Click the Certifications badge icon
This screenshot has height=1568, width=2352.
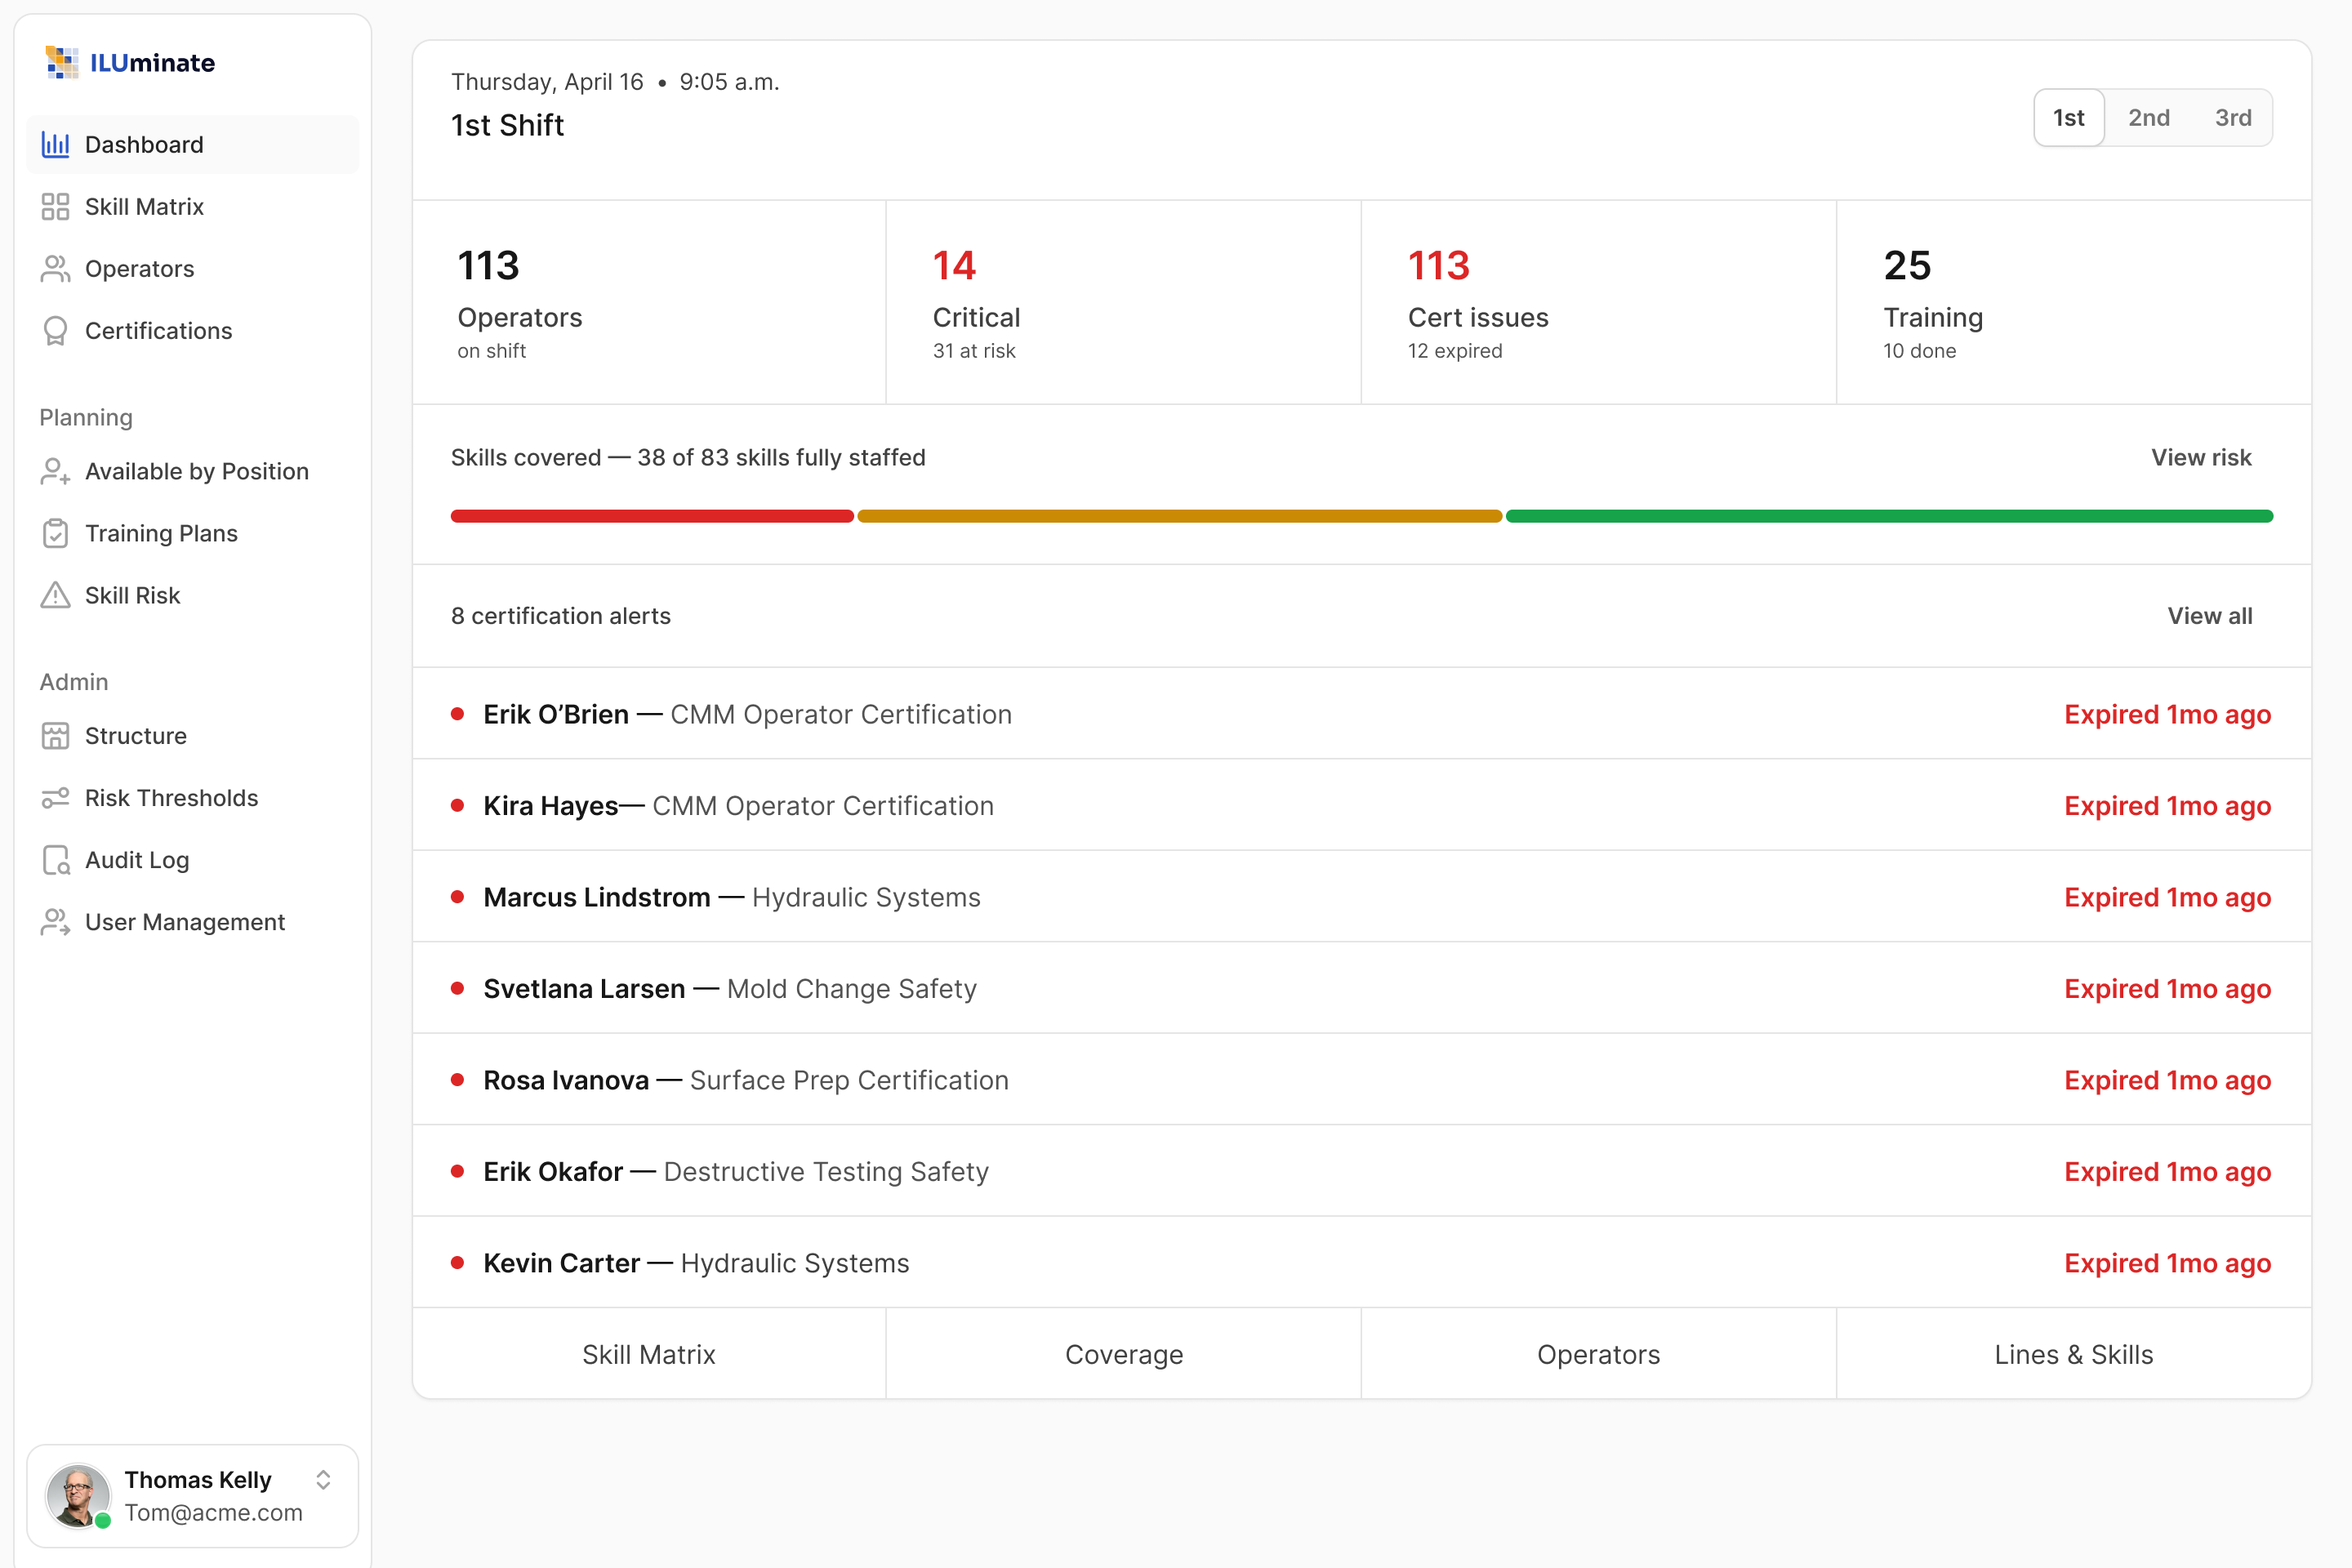[55, 331]
